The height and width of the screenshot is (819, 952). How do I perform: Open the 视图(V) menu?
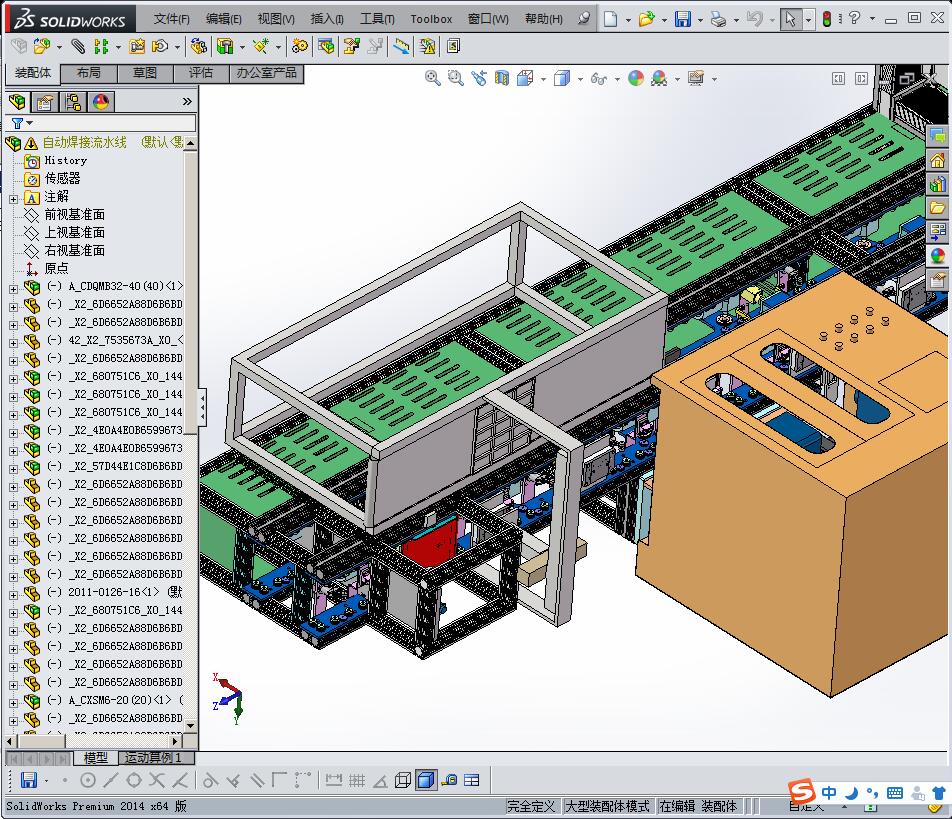tap(276, 19)
